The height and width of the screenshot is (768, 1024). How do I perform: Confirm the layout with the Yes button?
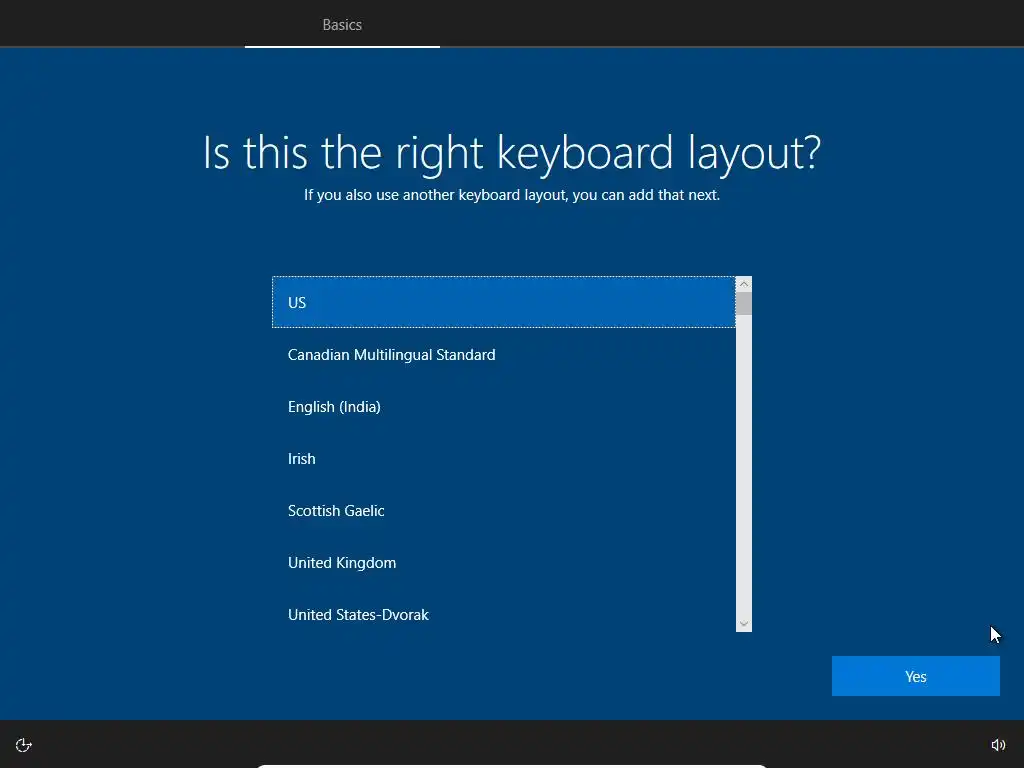click(x=916, y=676)
